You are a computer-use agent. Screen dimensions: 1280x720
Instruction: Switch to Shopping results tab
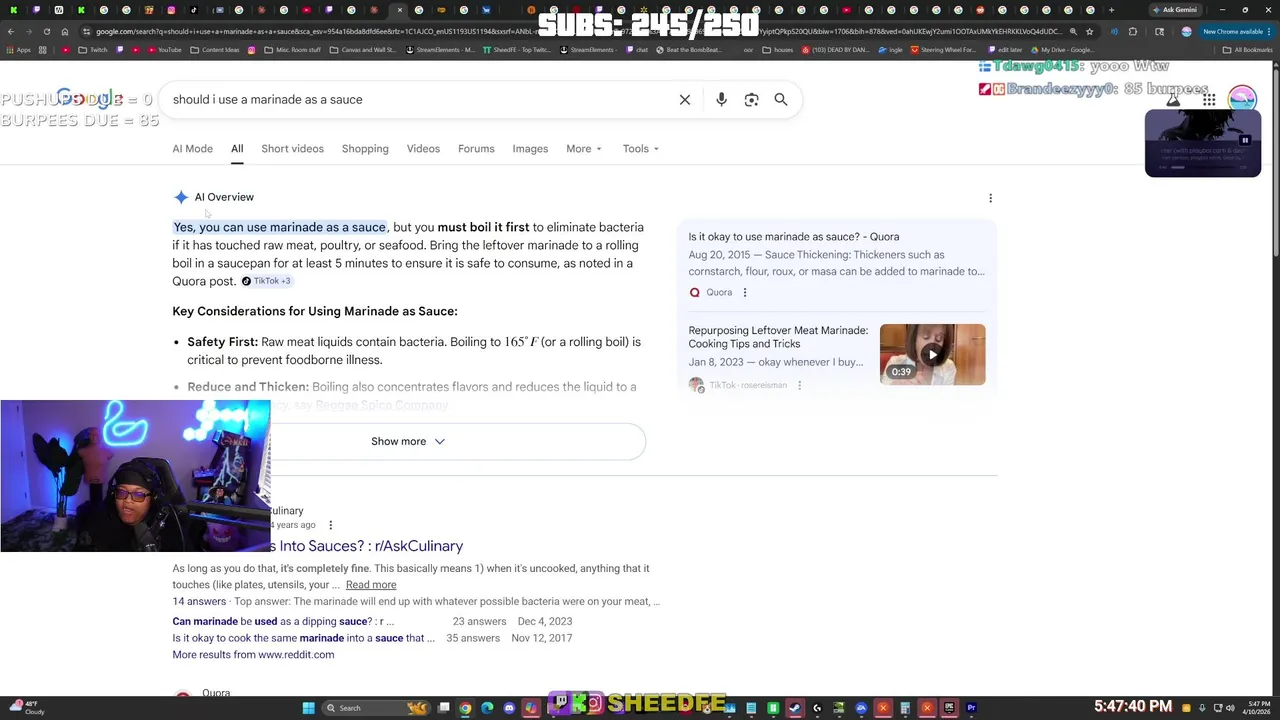point(365,149)
